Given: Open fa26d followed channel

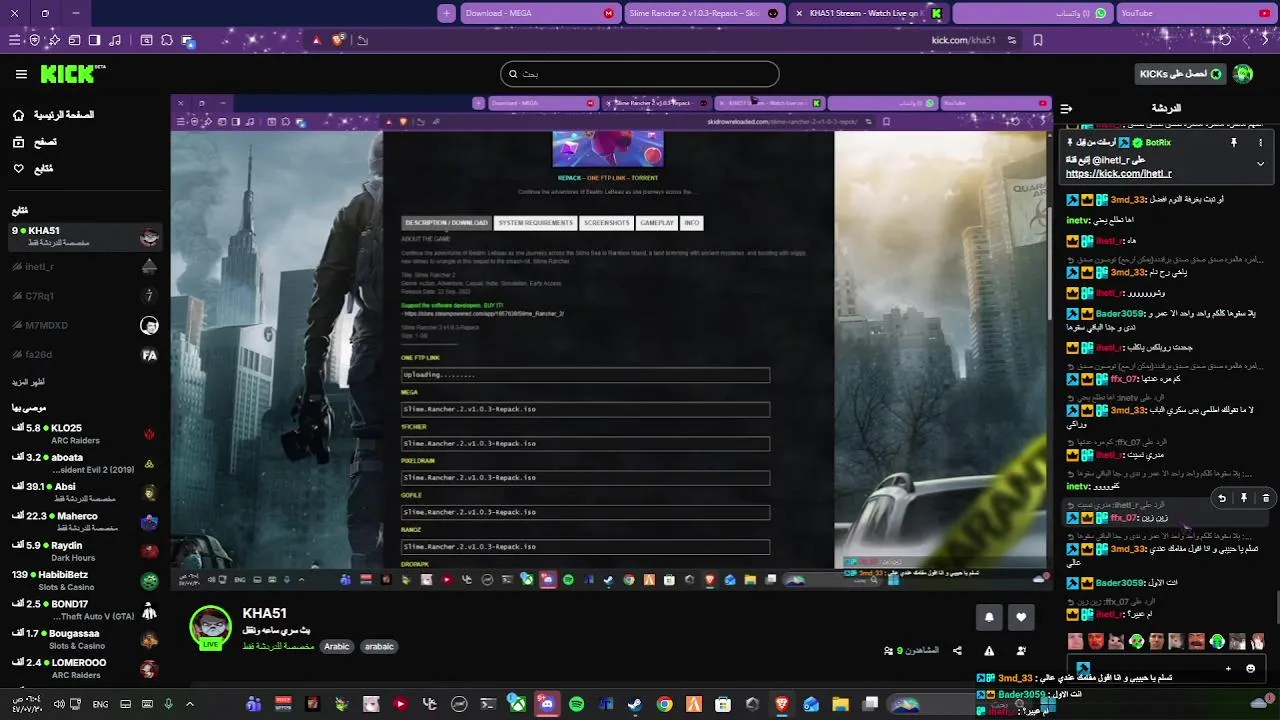Looking at the screenshot, I should (x=85, y=354).
